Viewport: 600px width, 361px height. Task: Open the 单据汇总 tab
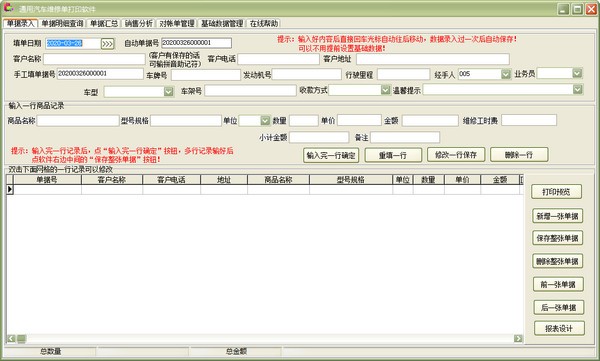point(104,23)
